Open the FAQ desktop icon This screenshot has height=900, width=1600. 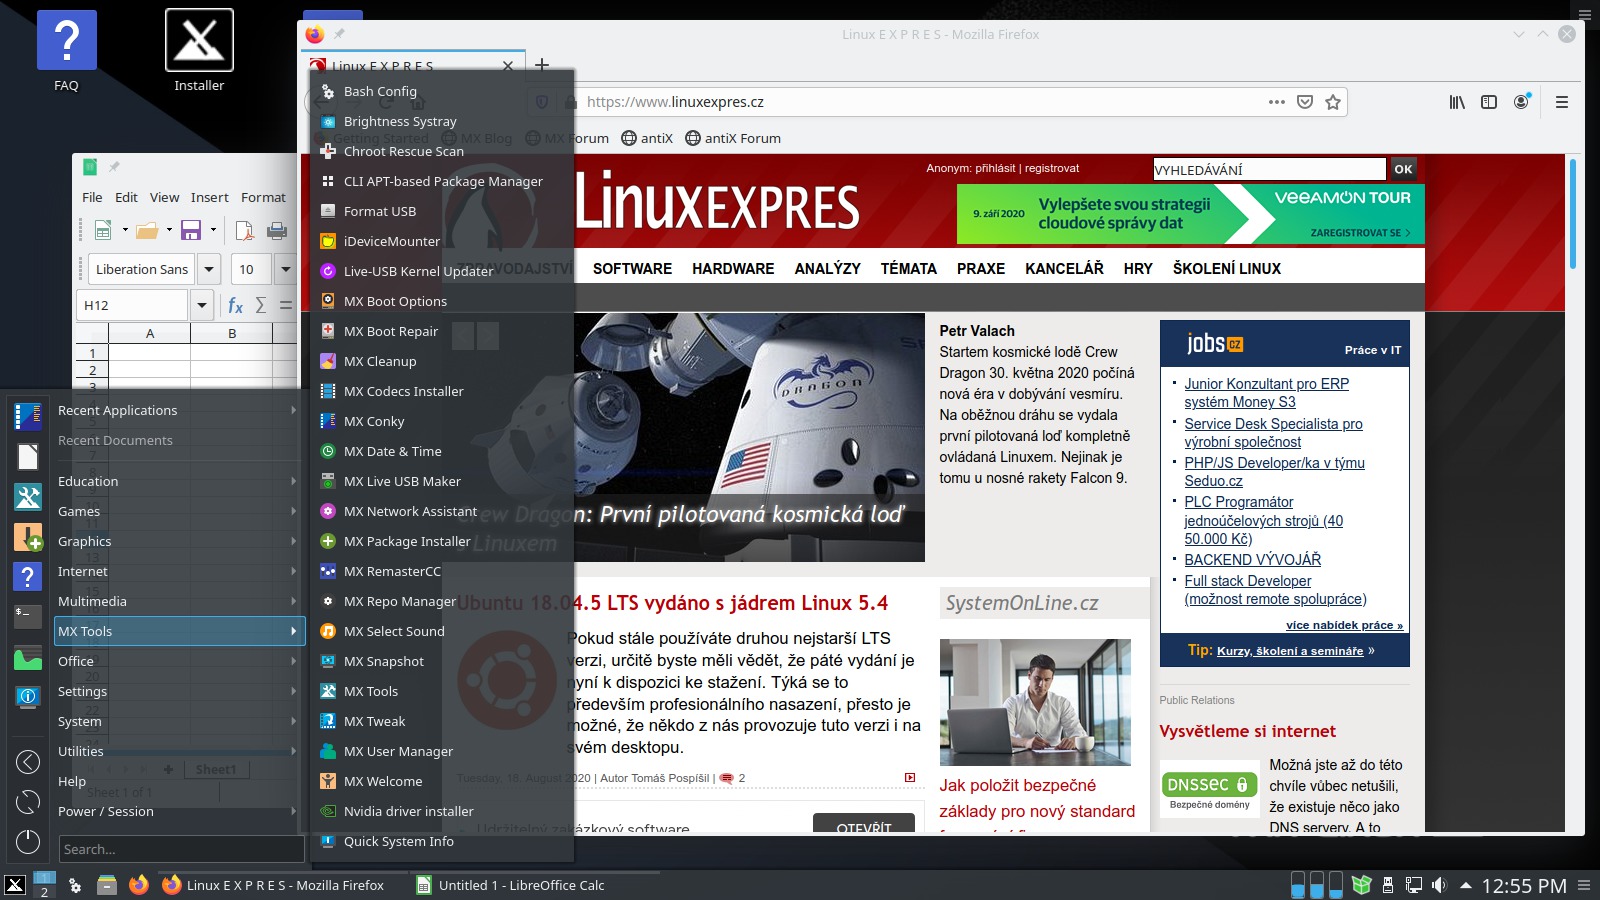click(66, 52)
